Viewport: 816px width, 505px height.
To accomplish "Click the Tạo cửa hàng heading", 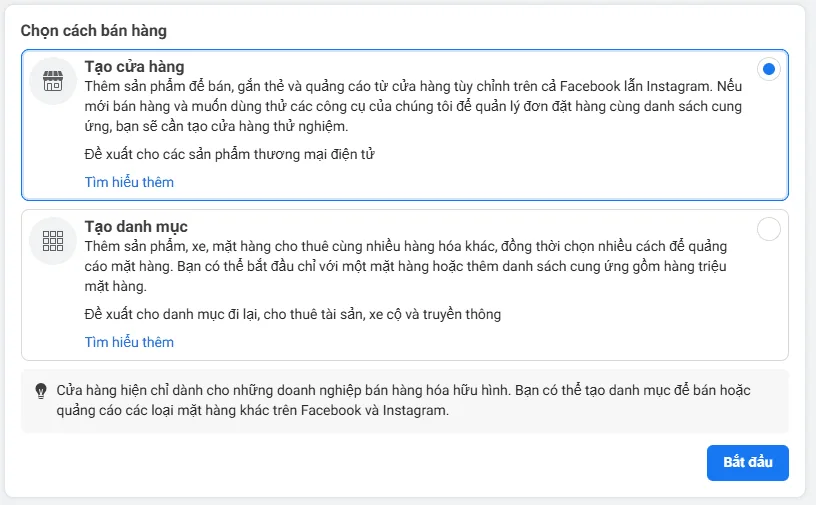I will [134, 67].
